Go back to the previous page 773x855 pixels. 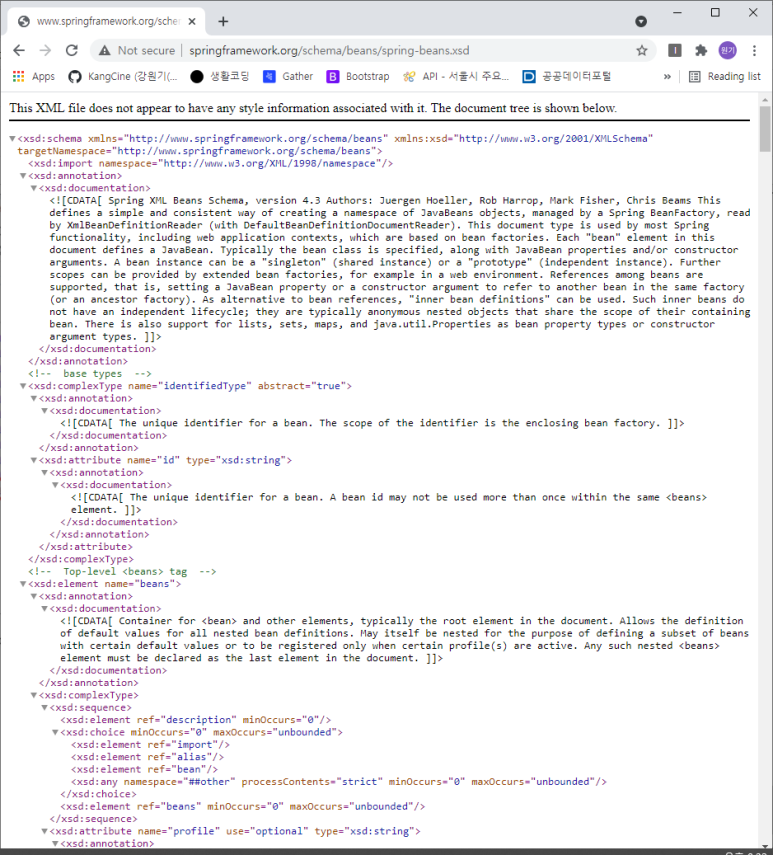(x=19, y=51)
